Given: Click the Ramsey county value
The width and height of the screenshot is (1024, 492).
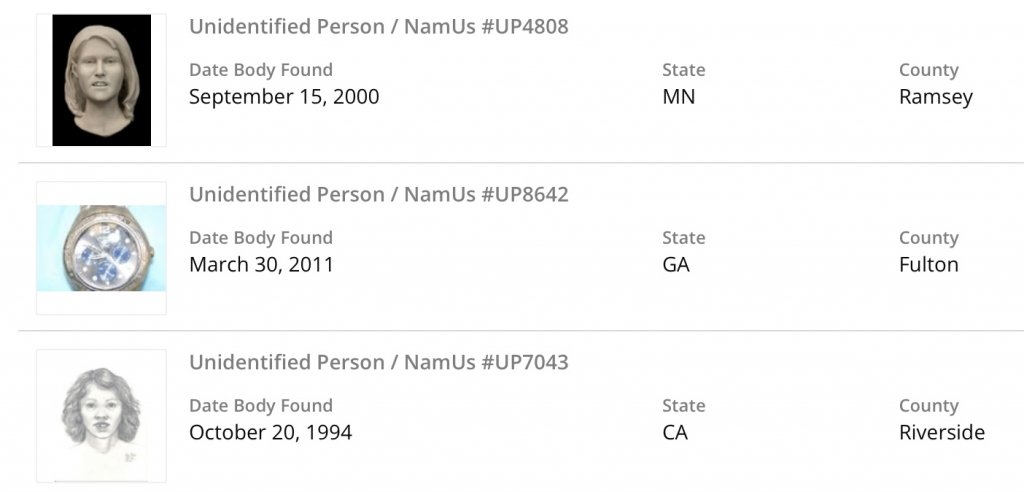Looking at the screenshot, I should click(935, 97).
